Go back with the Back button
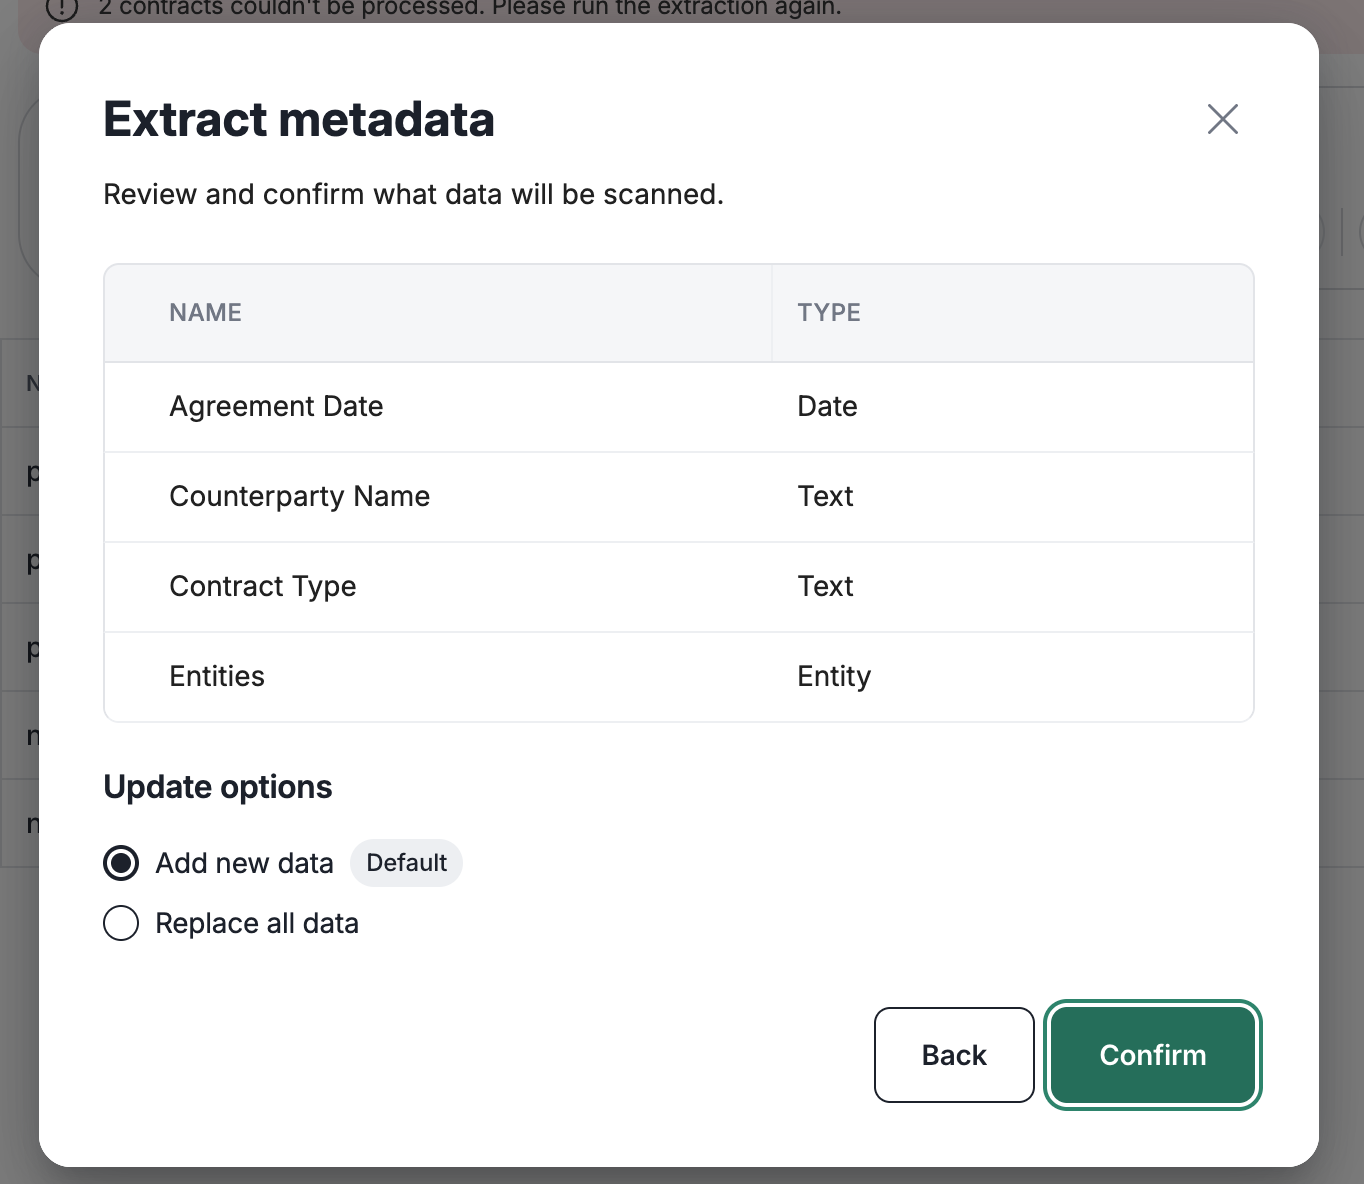The width and height of the screenshot is (1364, 1184). pos(954,1055)
